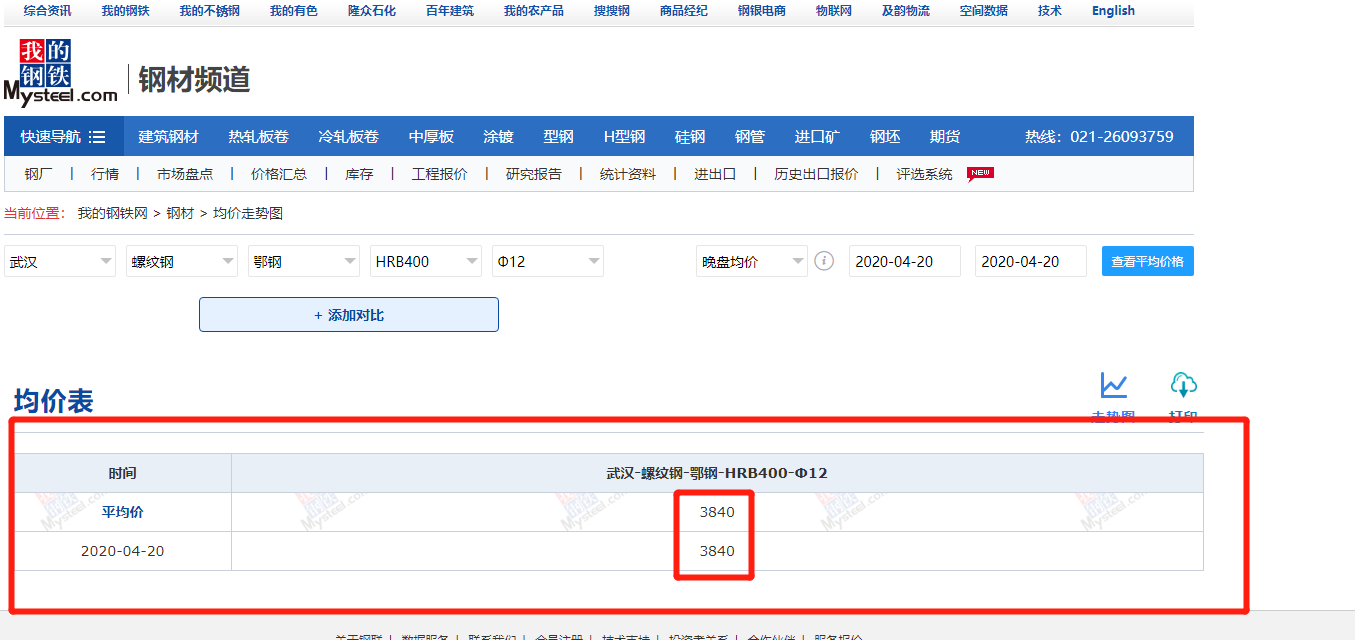Image resolution: width=1355 pixels, height=640 pixels.
Task: Go to 市场盘点 sub-menu link
Action: 185,174
